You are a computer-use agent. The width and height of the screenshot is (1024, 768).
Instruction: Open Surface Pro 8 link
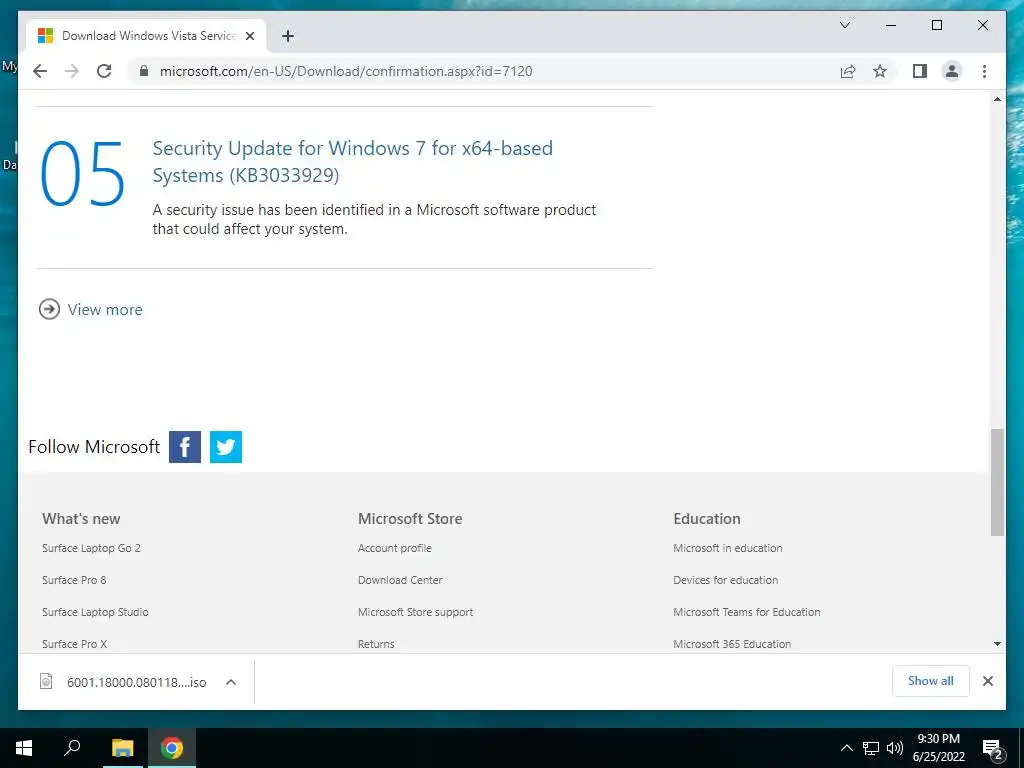pos(74,580)
